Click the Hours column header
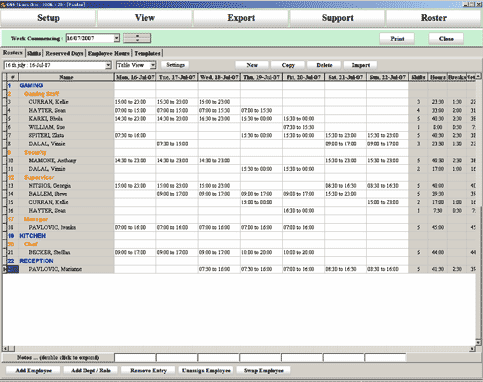 click(x=438, y=77)
